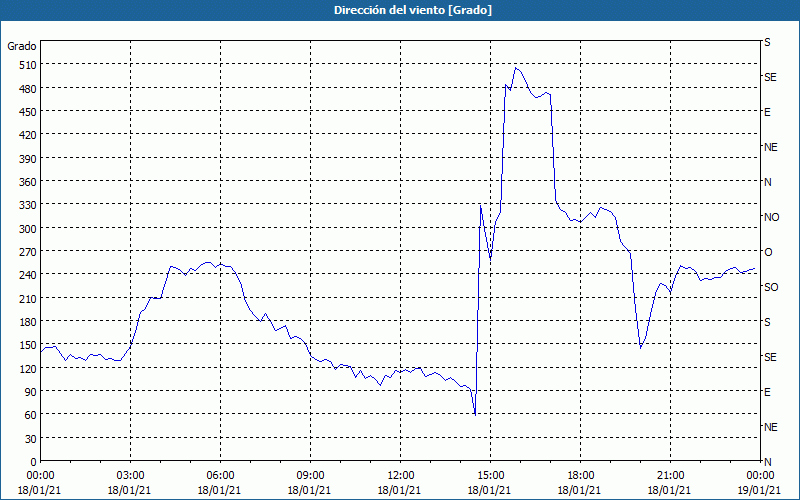Click the 210 degree axis label
Image resolution: width=800 pixels, height=500 pixels.
pyautogui.click(x=27, y=298)
